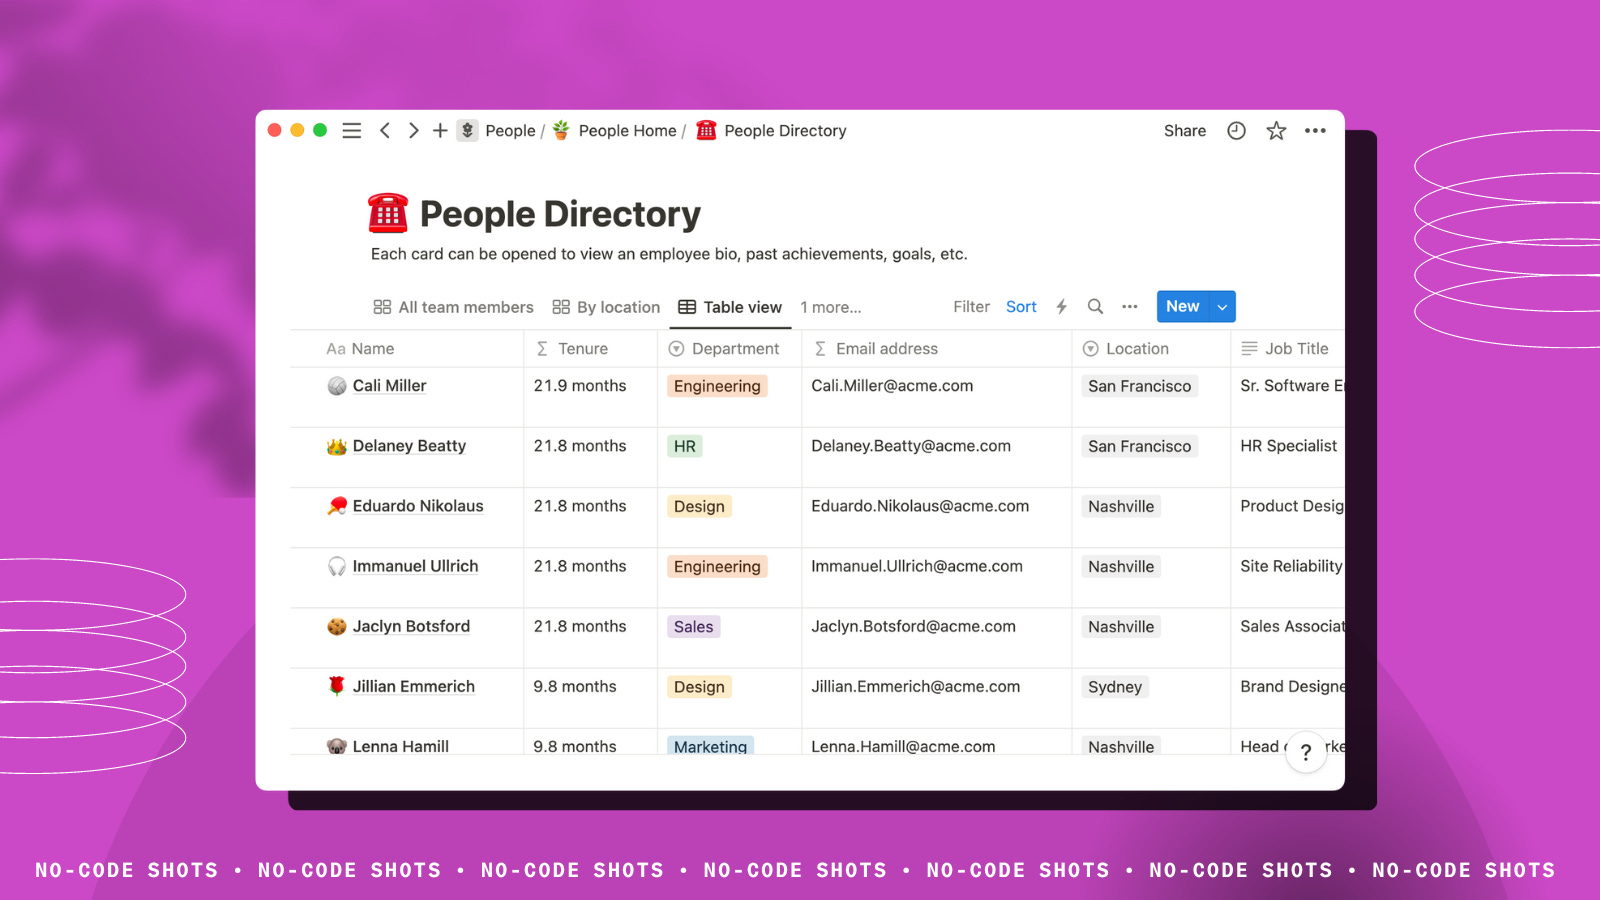Click the red telephone page icon
1600x900 pixels.
(x=388, y=213)
